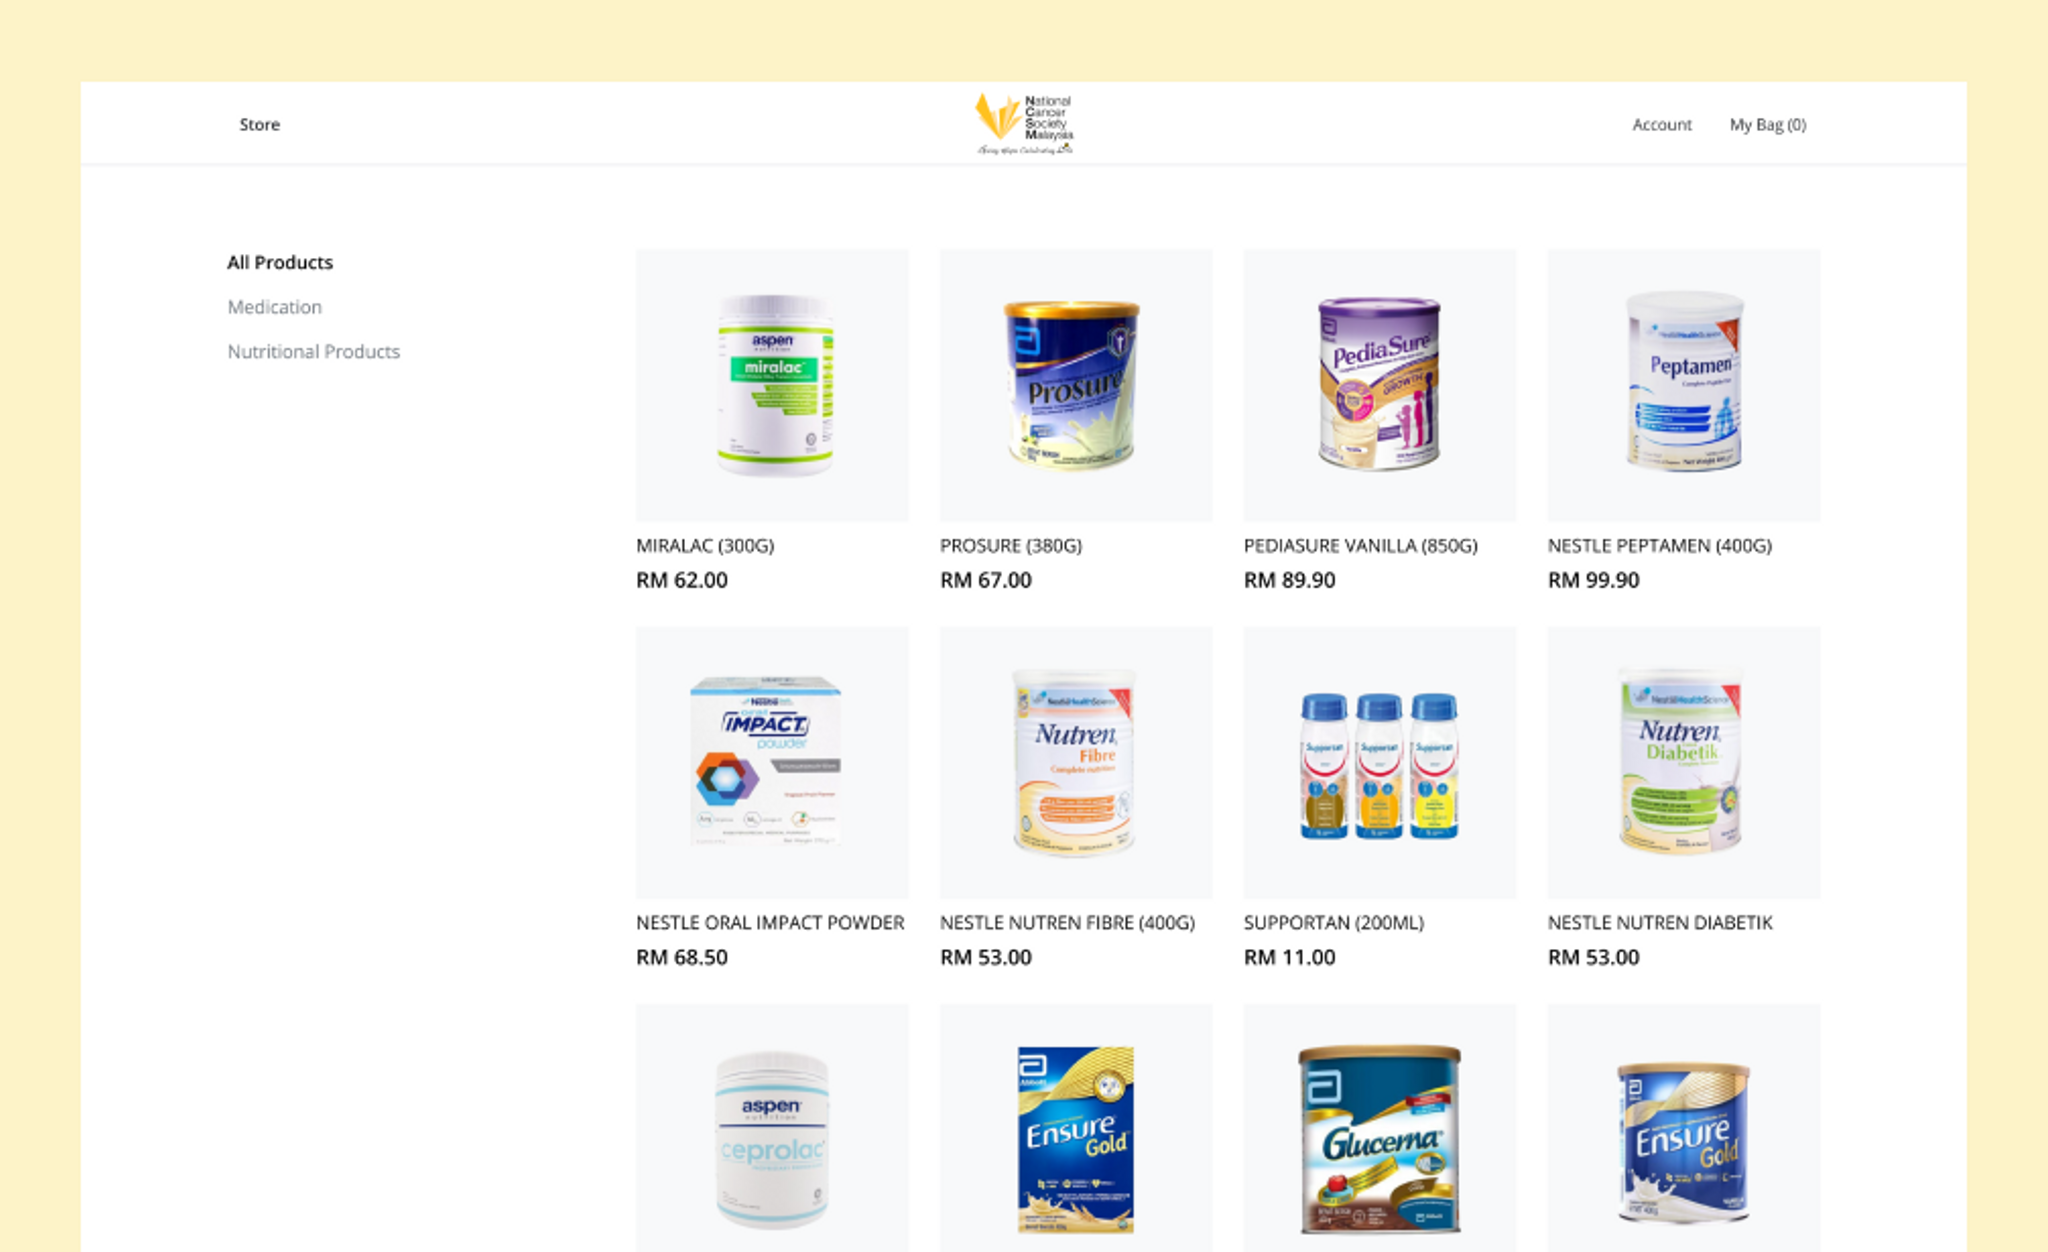View the Nutren Diabetik can image
2048x1252 pixels.
(x=1684, y=762)
